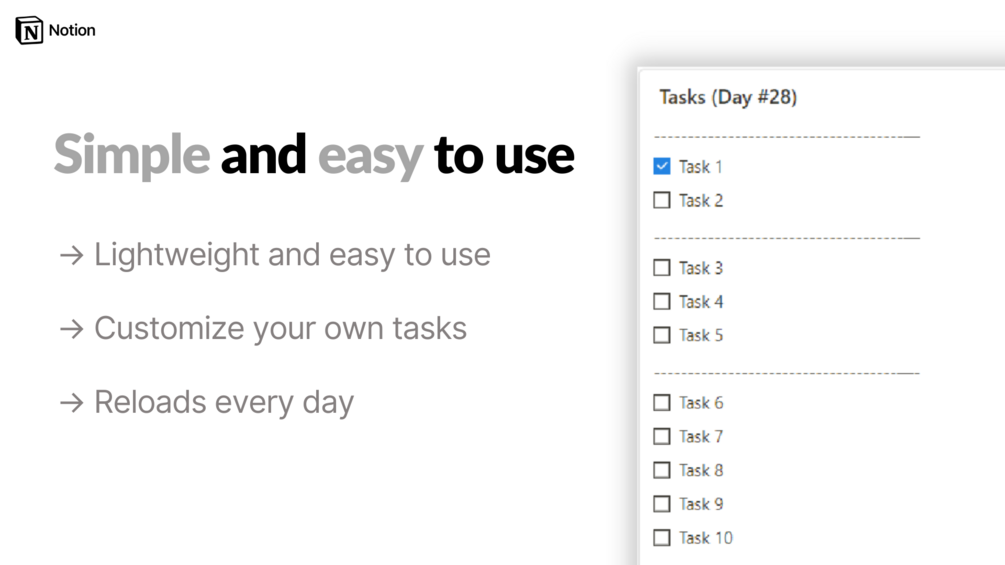Click the arrow before "Lightweight and easy to use"
The height and width of the screenshot is (565, 1005).
point(71,256)
